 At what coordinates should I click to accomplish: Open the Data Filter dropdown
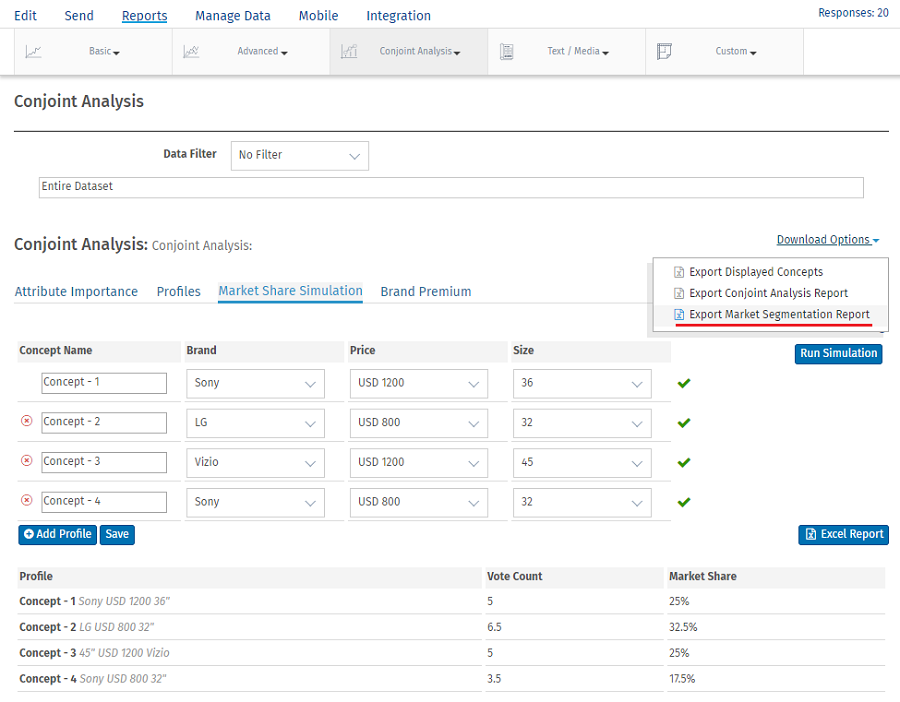tap(299, 156)
